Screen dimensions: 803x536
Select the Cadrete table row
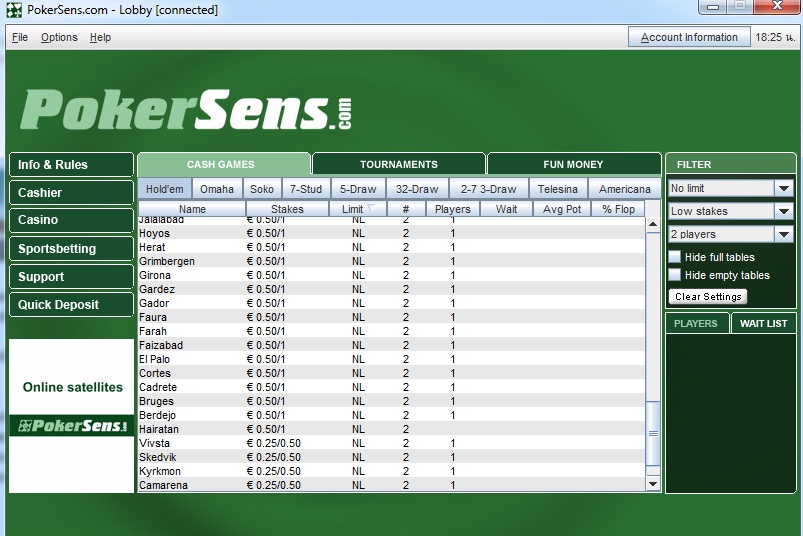pyautogui.click(x=391, y=387)
